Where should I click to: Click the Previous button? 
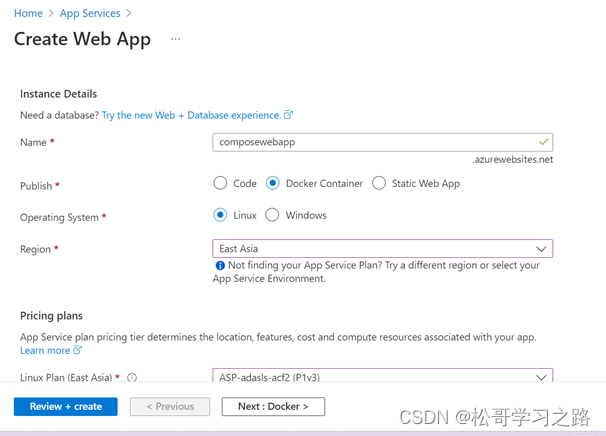(x=170, y=407)
